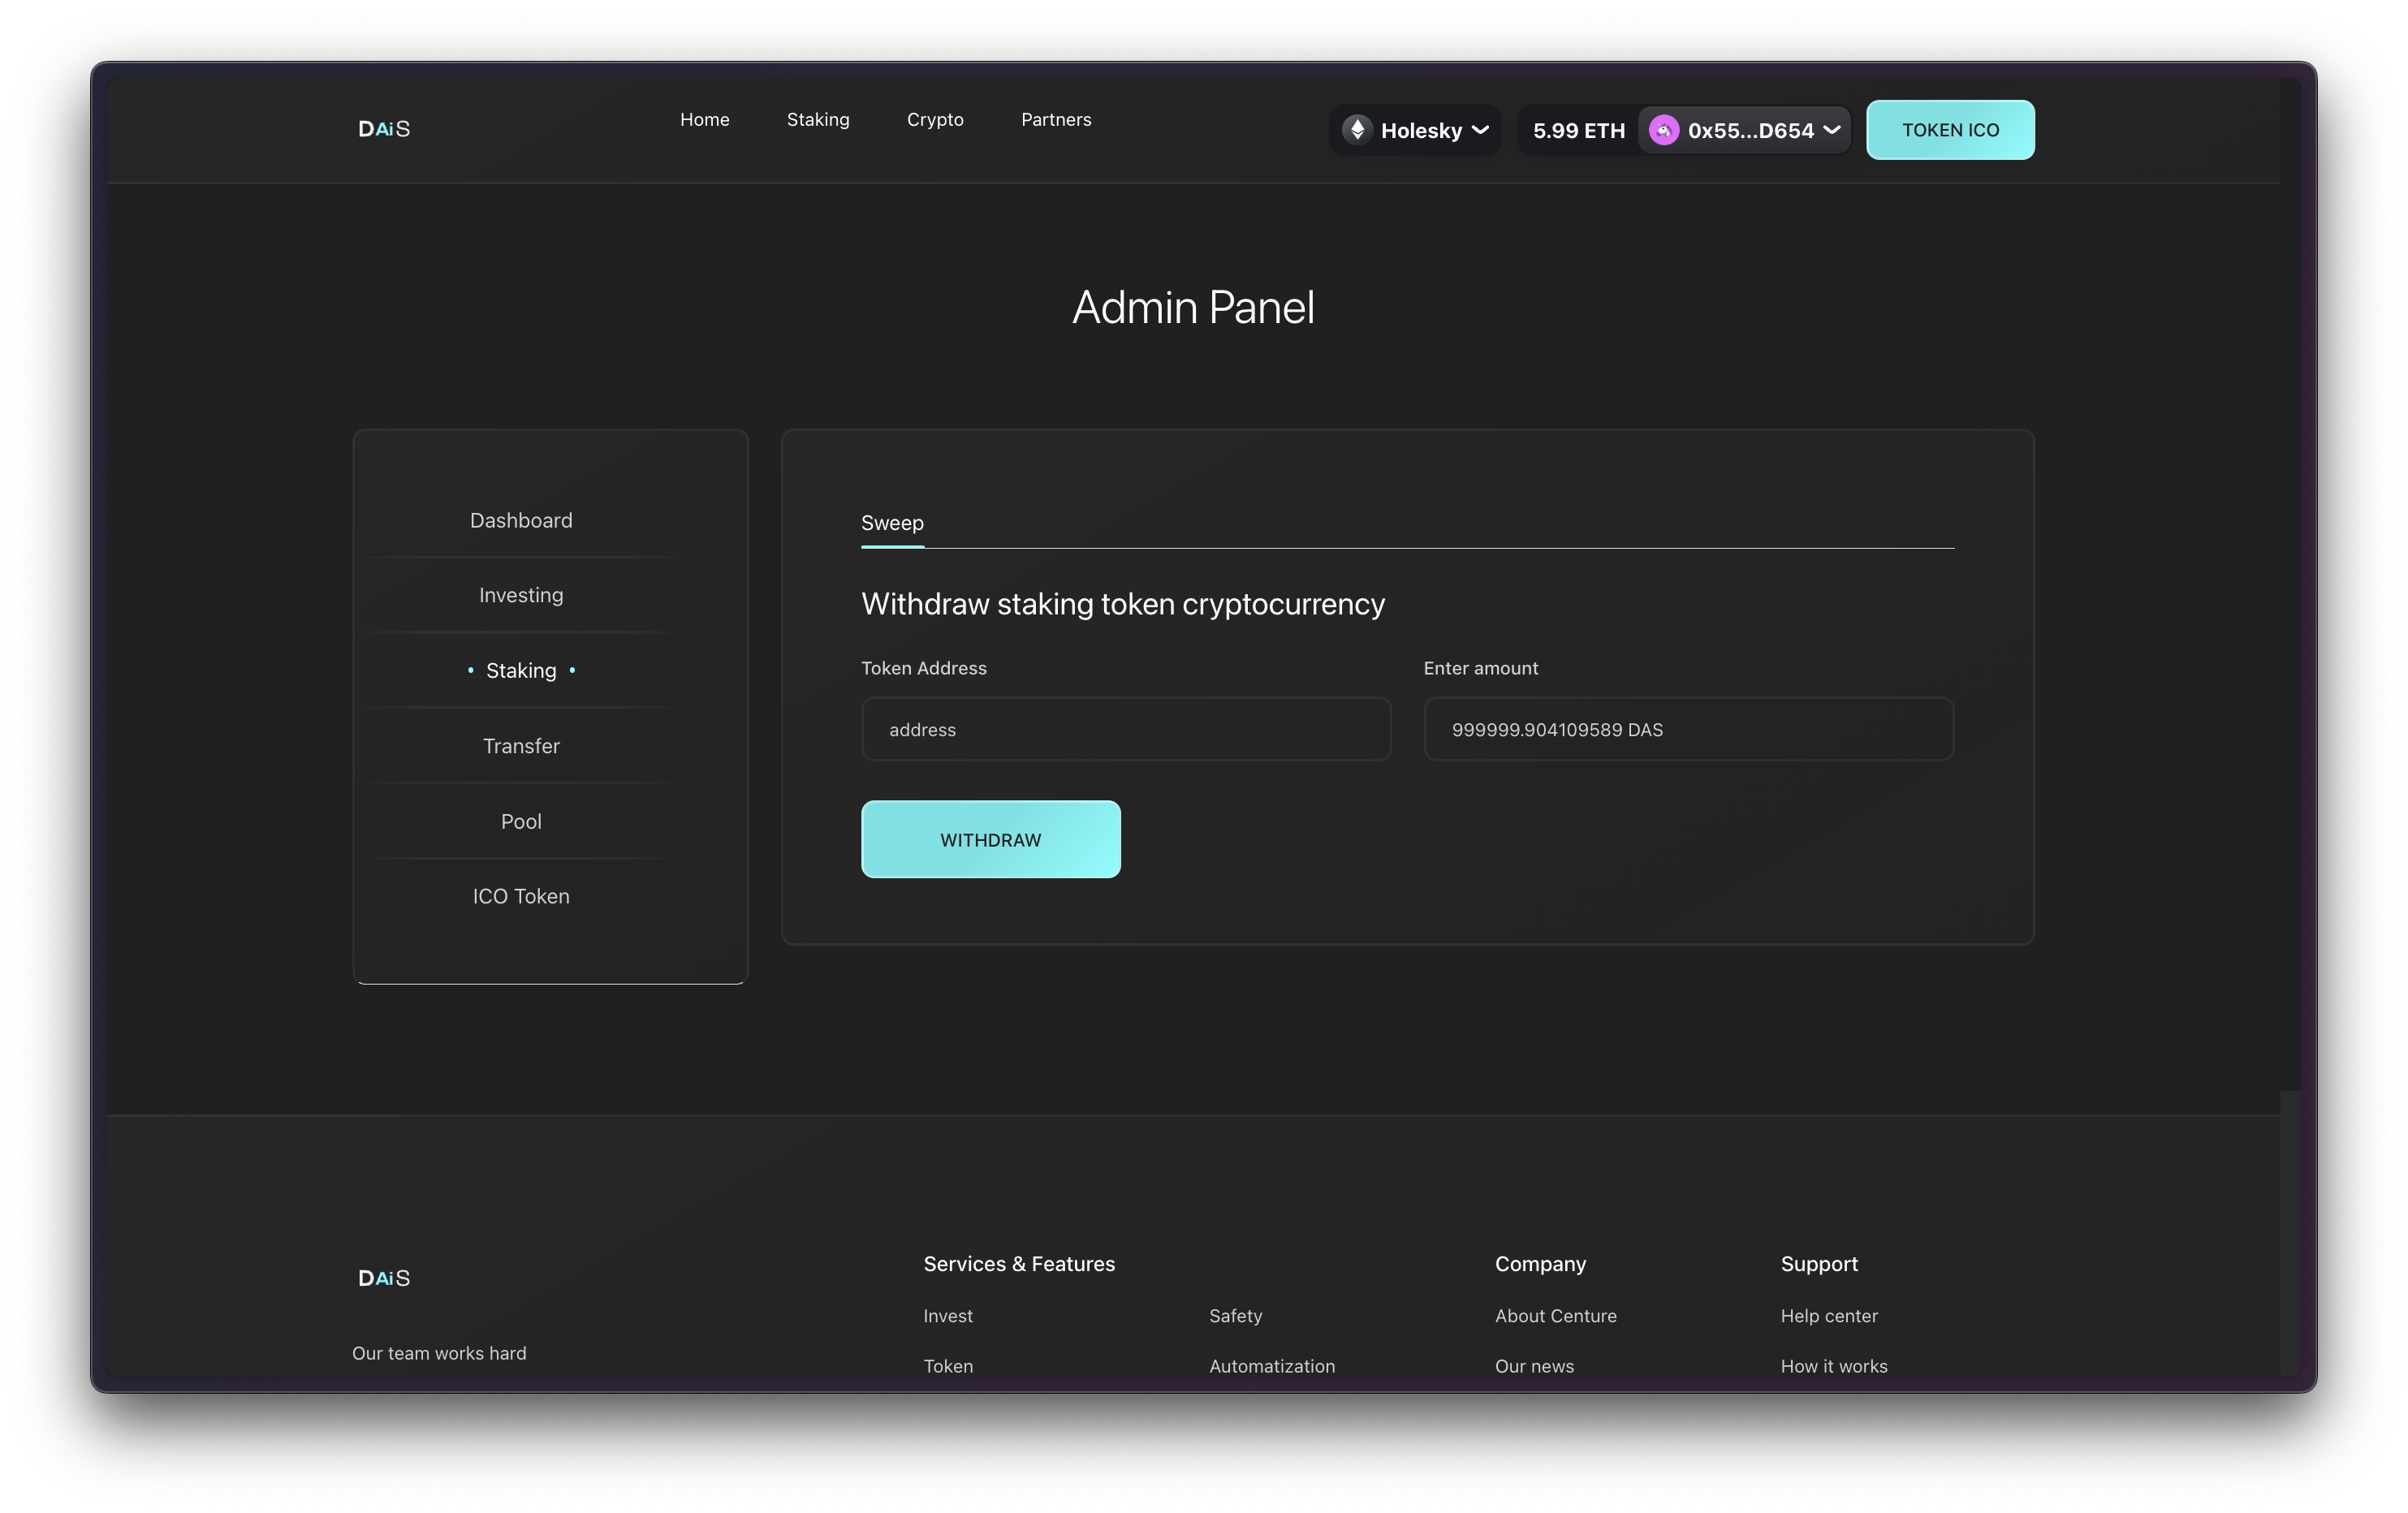
Task: Go to Staking in top navigation
Action: tap(817, 119)
